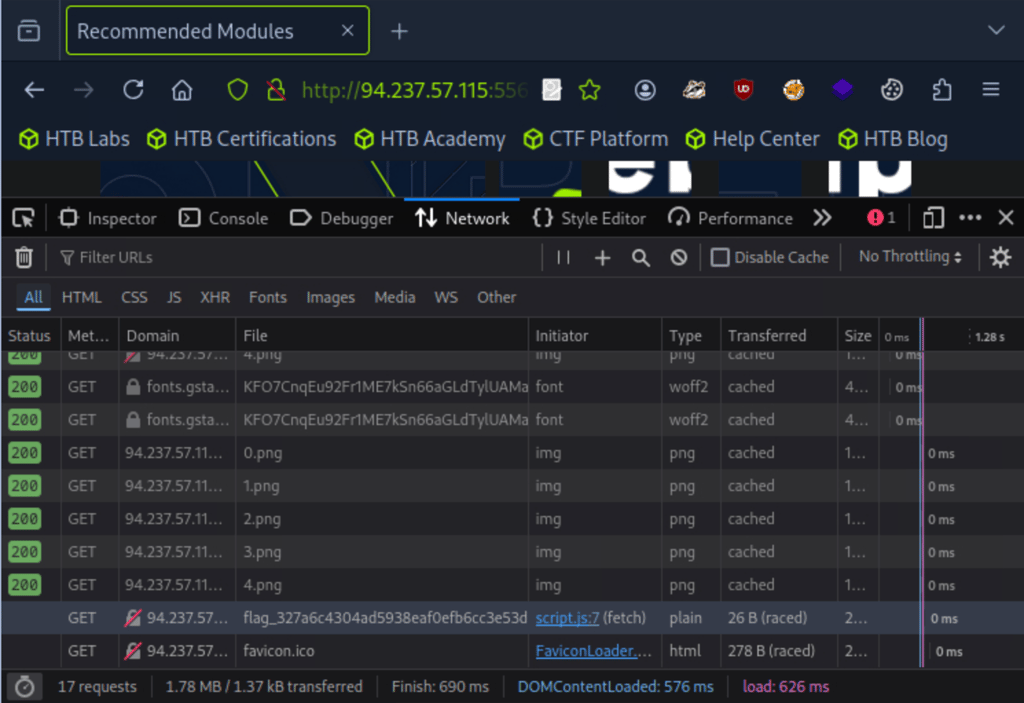This screenshot has height=703, width=1024.
Task: Switch to the Style Editor panel
Action: (x=589, y=218)
